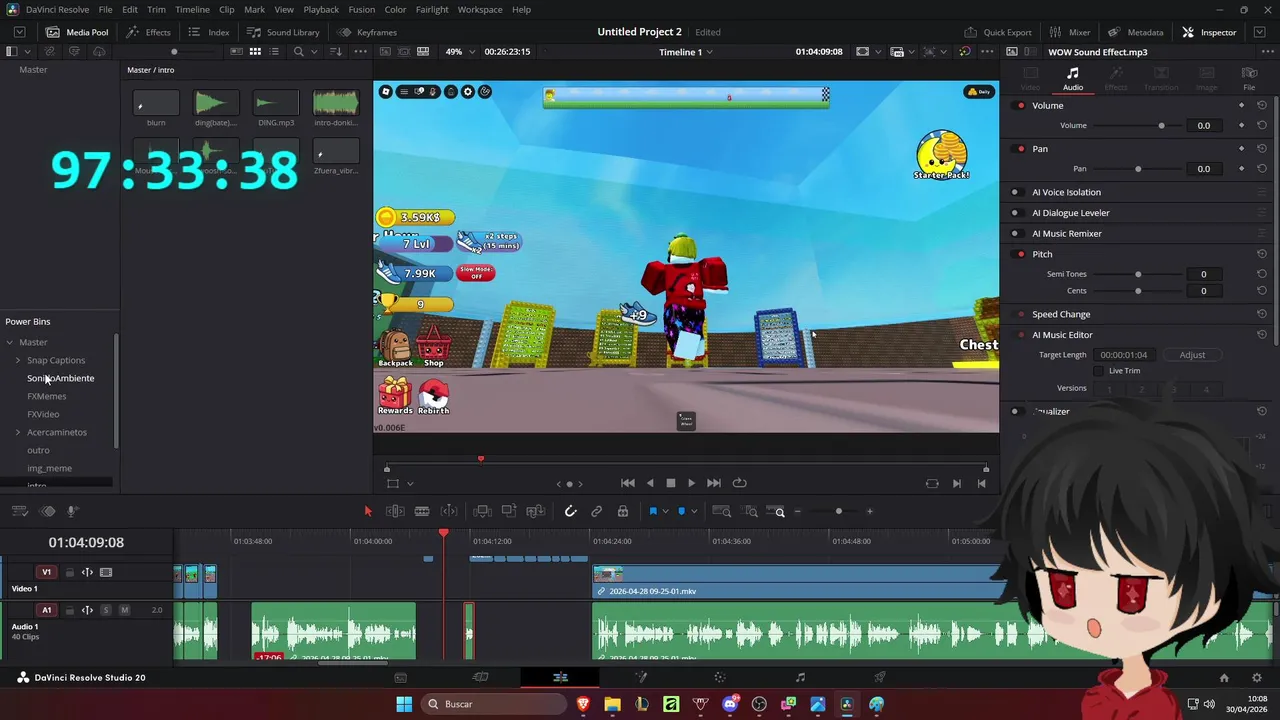
Task: Stop playback in the viewer
Action: tap(670, 483)
